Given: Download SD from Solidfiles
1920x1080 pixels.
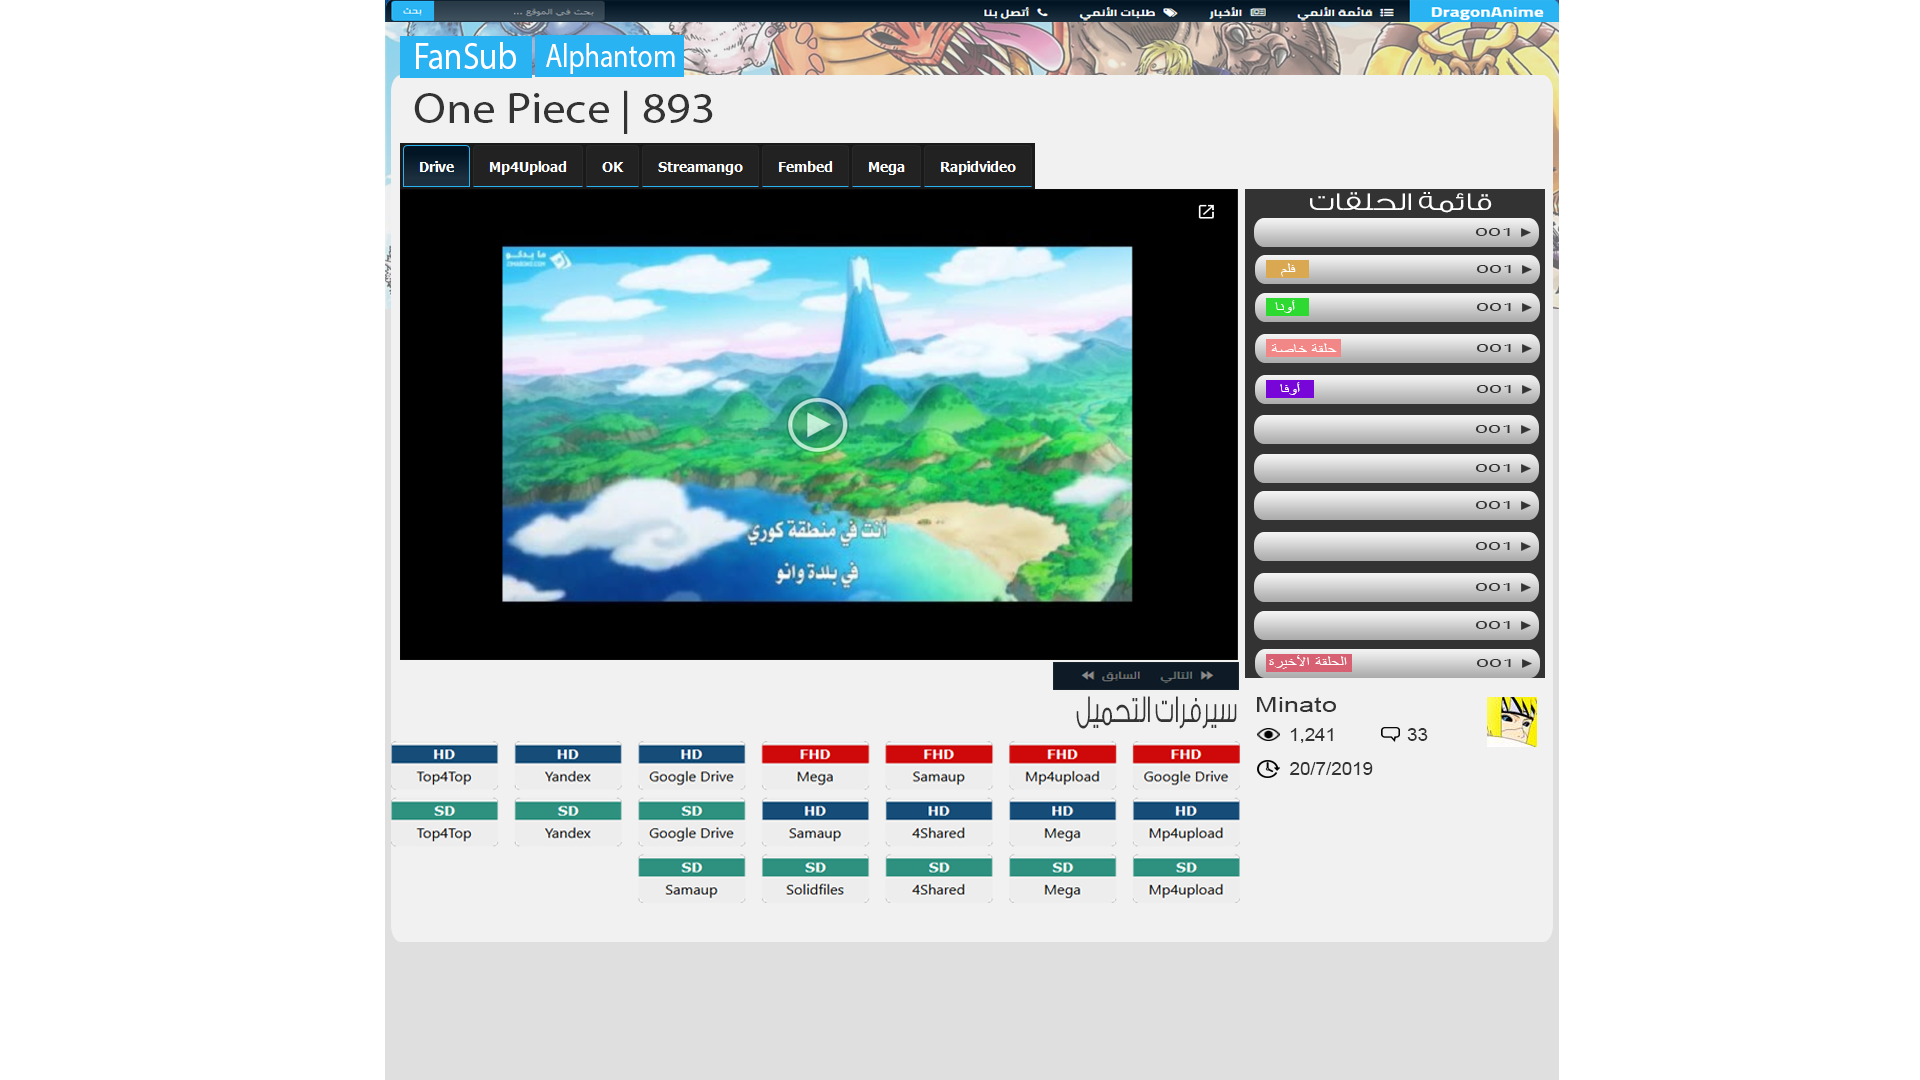Looking at the screenshot, I should coord(815,879).
